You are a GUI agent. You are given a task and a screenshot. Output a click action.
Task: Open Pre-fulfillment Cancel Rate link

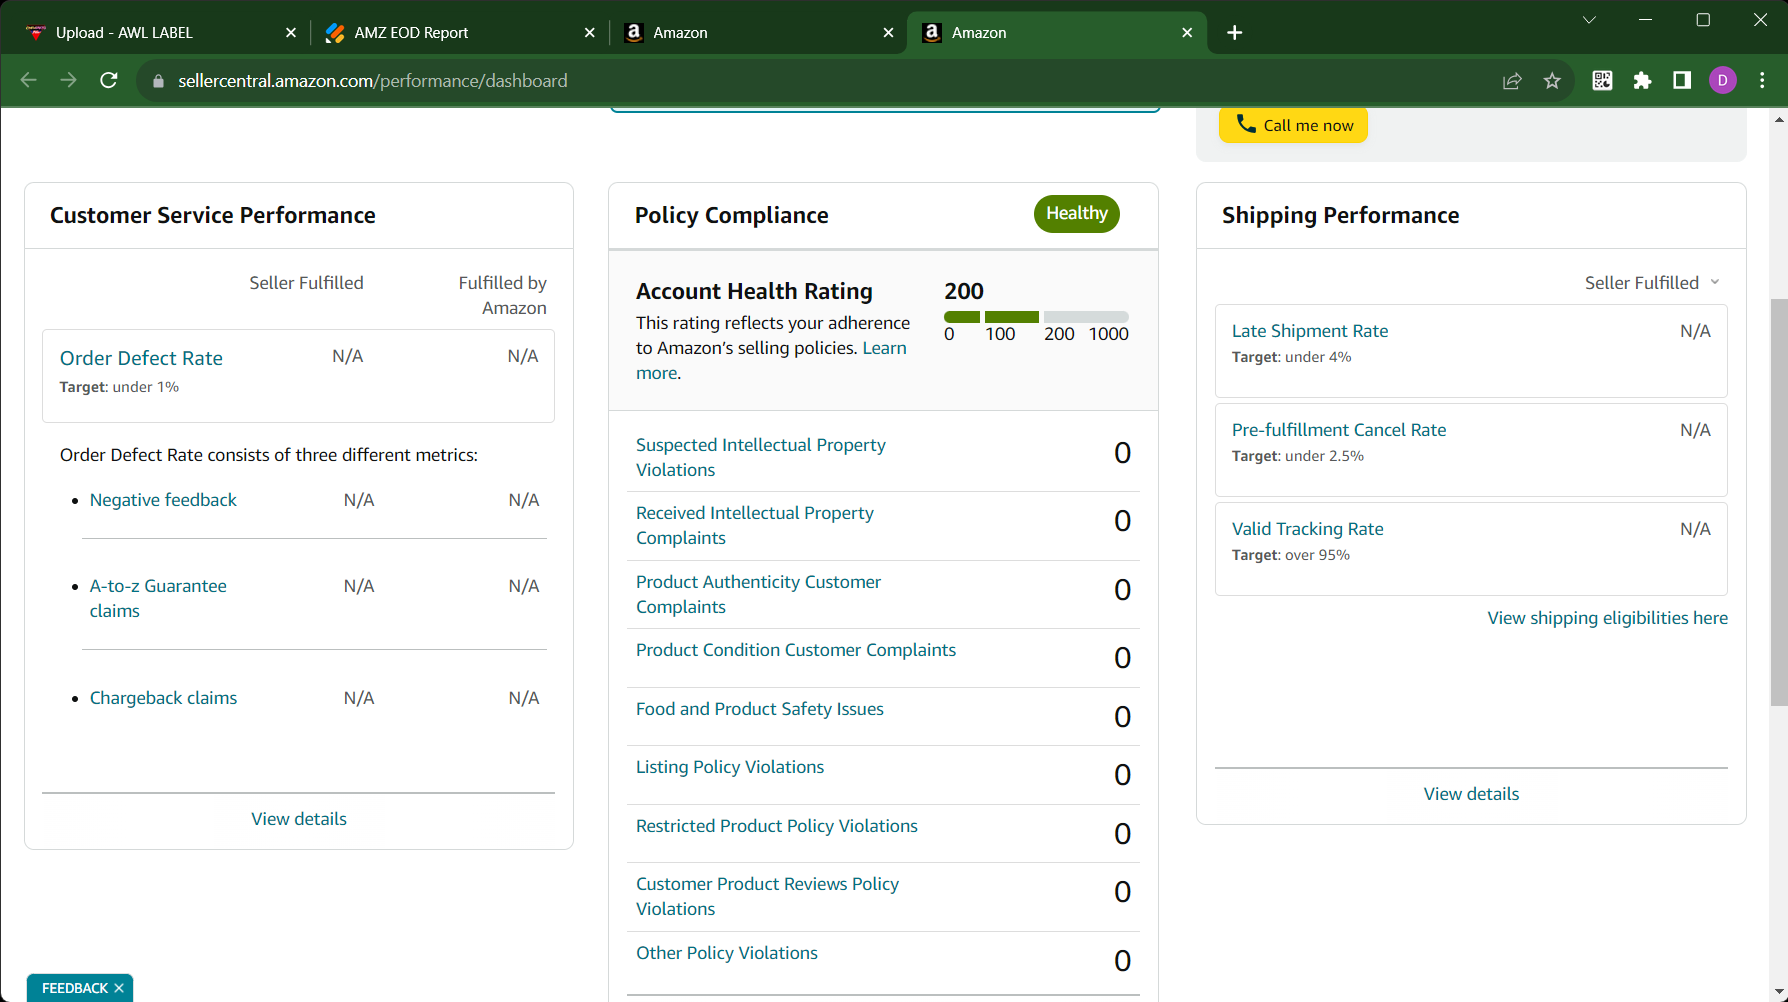click(x=1339, y=430)
